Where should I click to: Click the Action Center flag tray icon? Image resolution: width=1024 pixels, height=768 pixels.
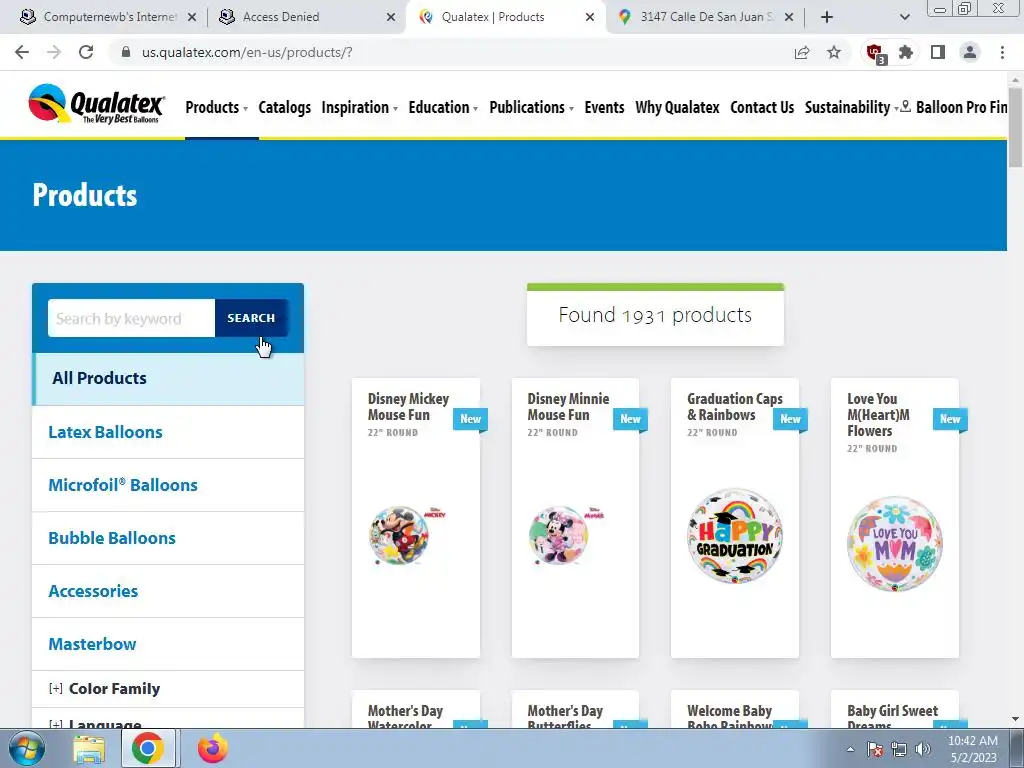[875, 749]
